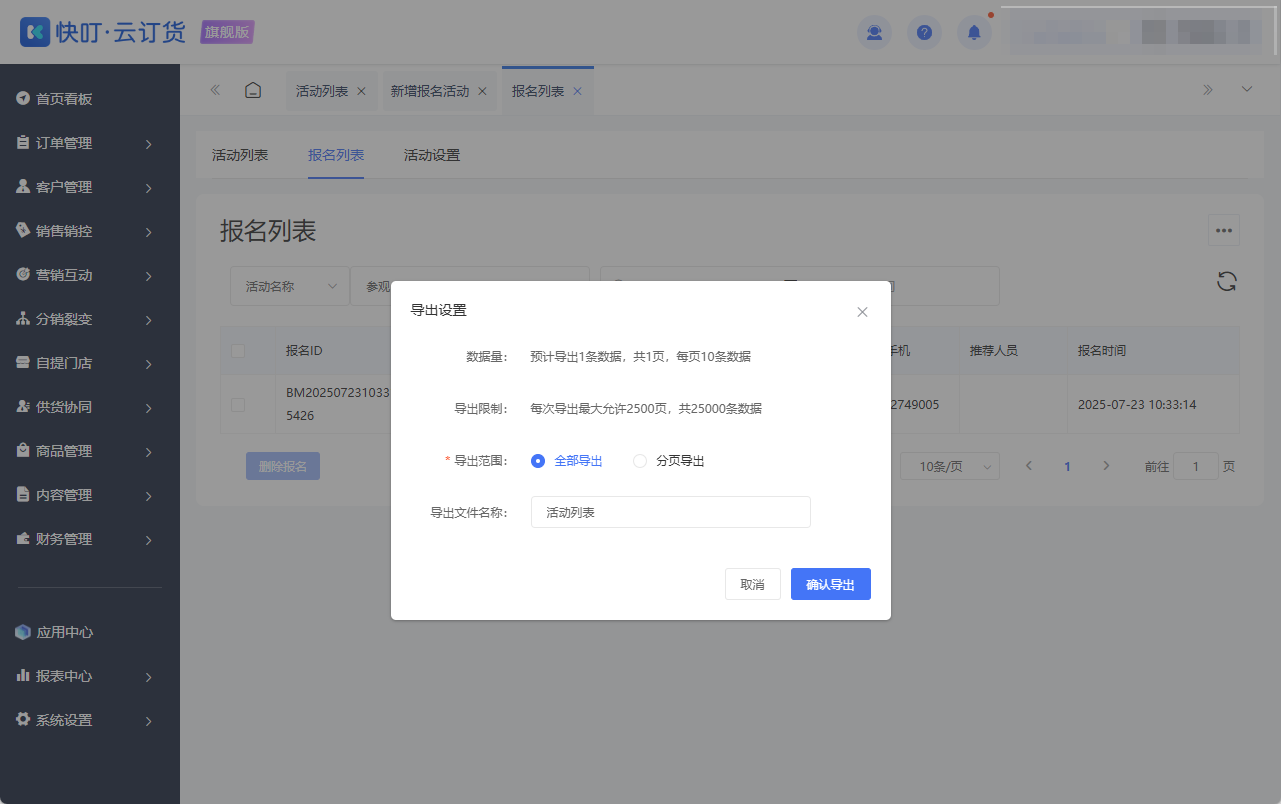This screenshot has width=1281, height=804.
Task: Click the 系统设置 gear icon
Action: point(23,719)
